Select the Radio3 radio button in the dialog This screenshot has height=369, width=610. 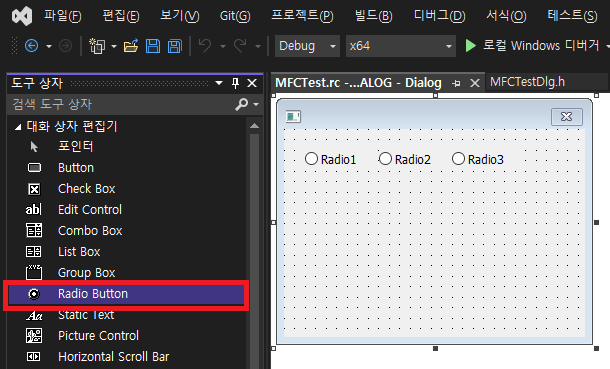pos(478,159)
